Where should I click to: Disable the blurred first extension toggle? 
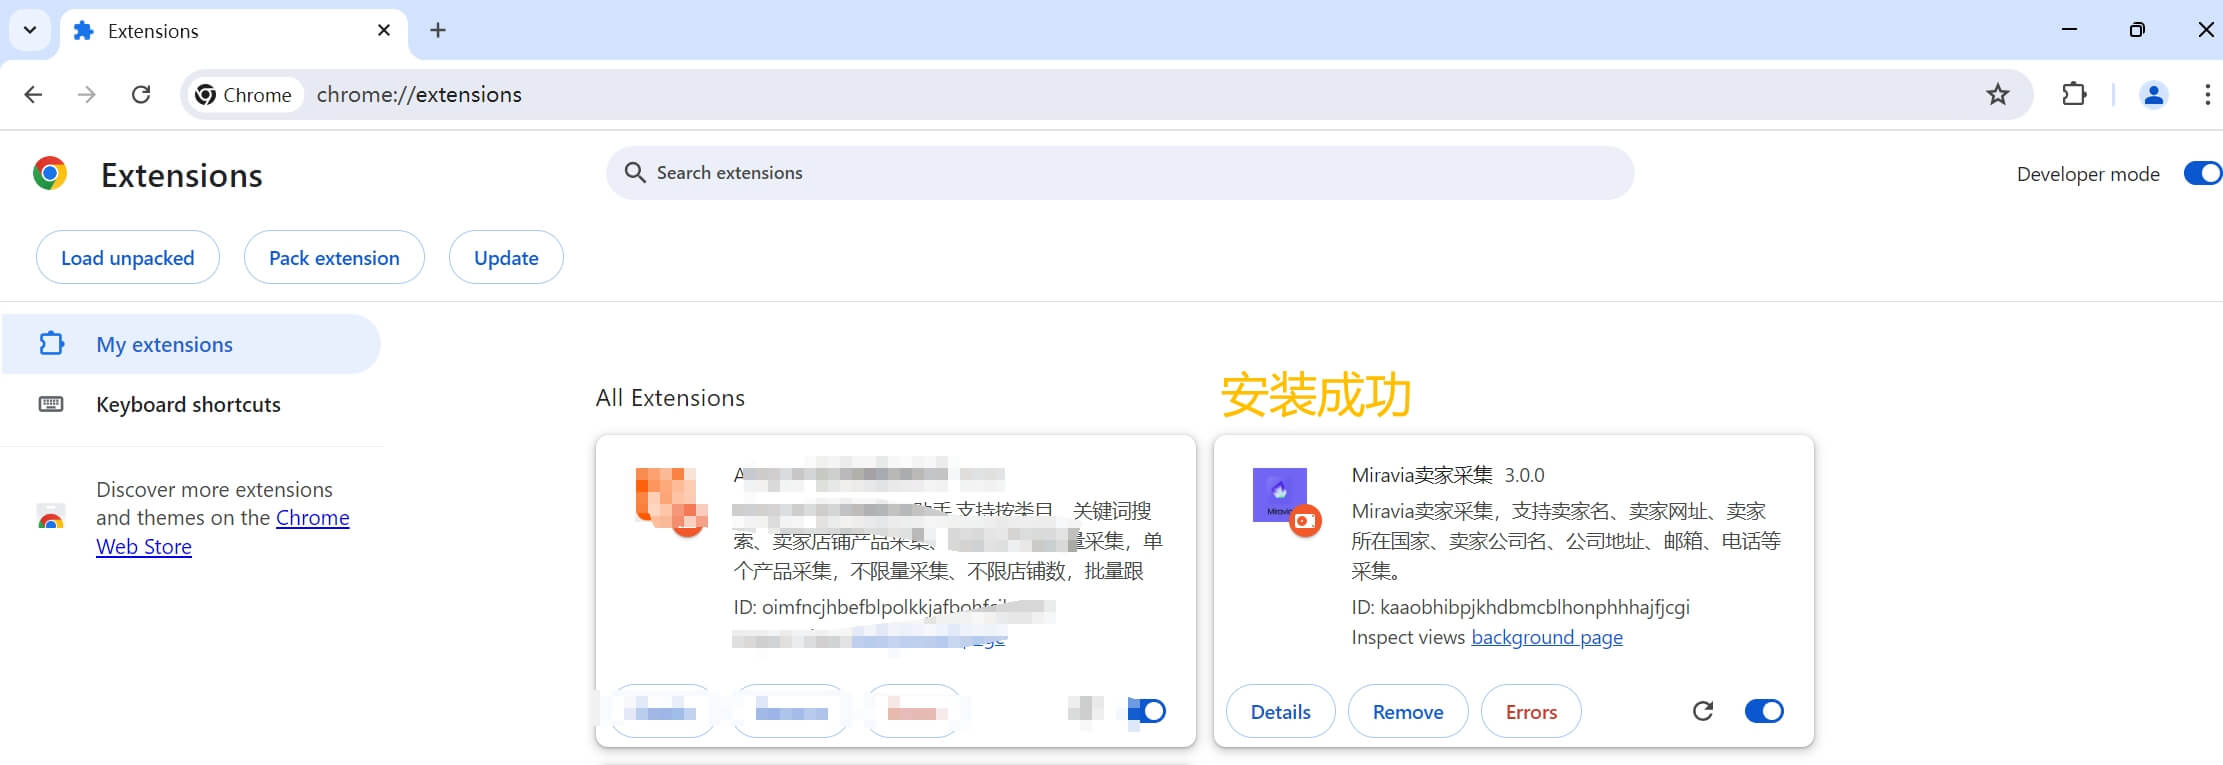pyautogui.click(x=1147, y=711)
